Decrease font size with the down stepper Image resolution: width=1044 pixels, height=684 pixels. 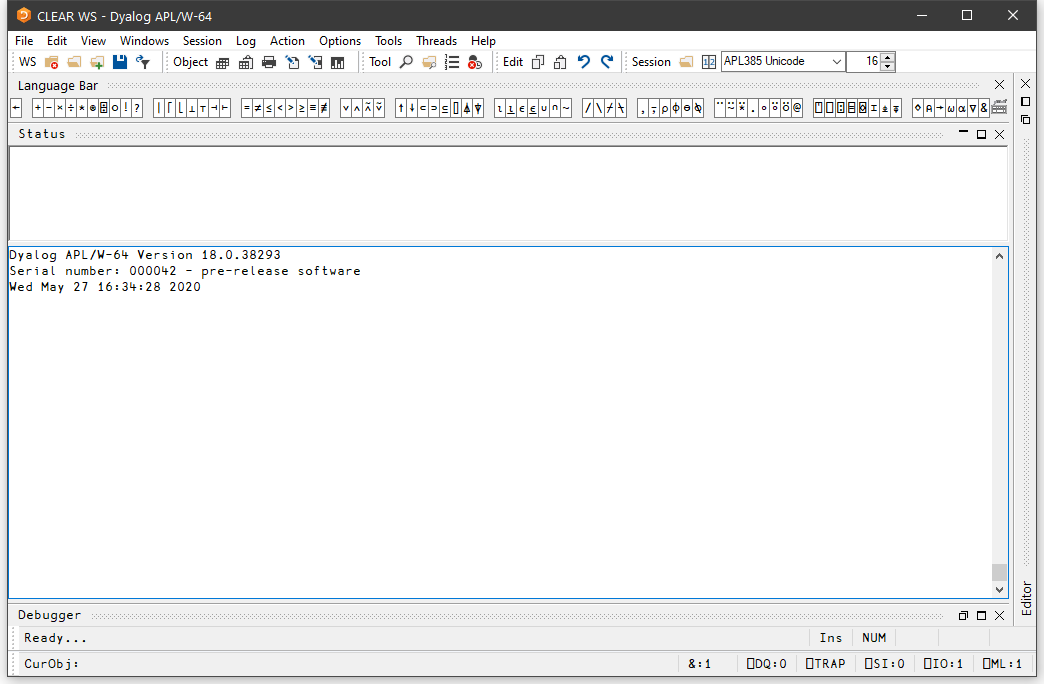point(888,67)
